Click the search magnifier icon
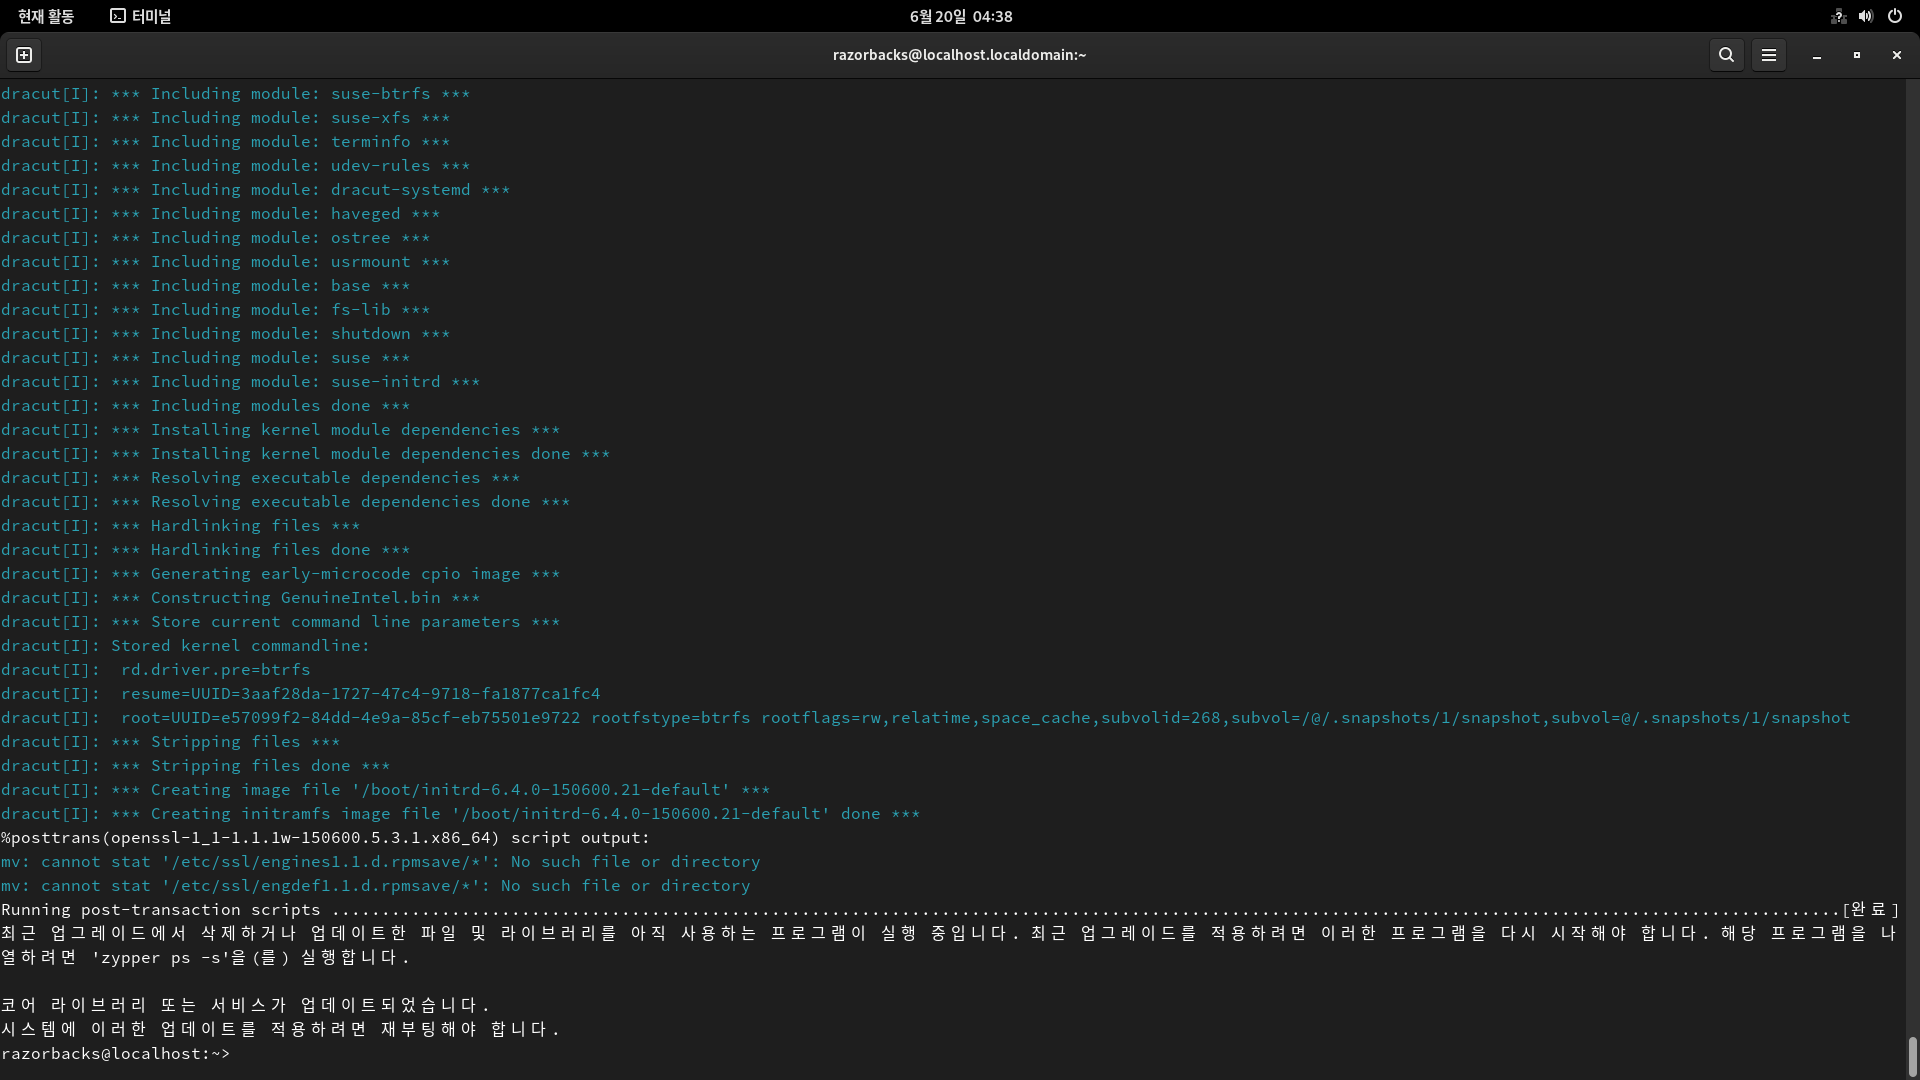 tap(1726, 55)
